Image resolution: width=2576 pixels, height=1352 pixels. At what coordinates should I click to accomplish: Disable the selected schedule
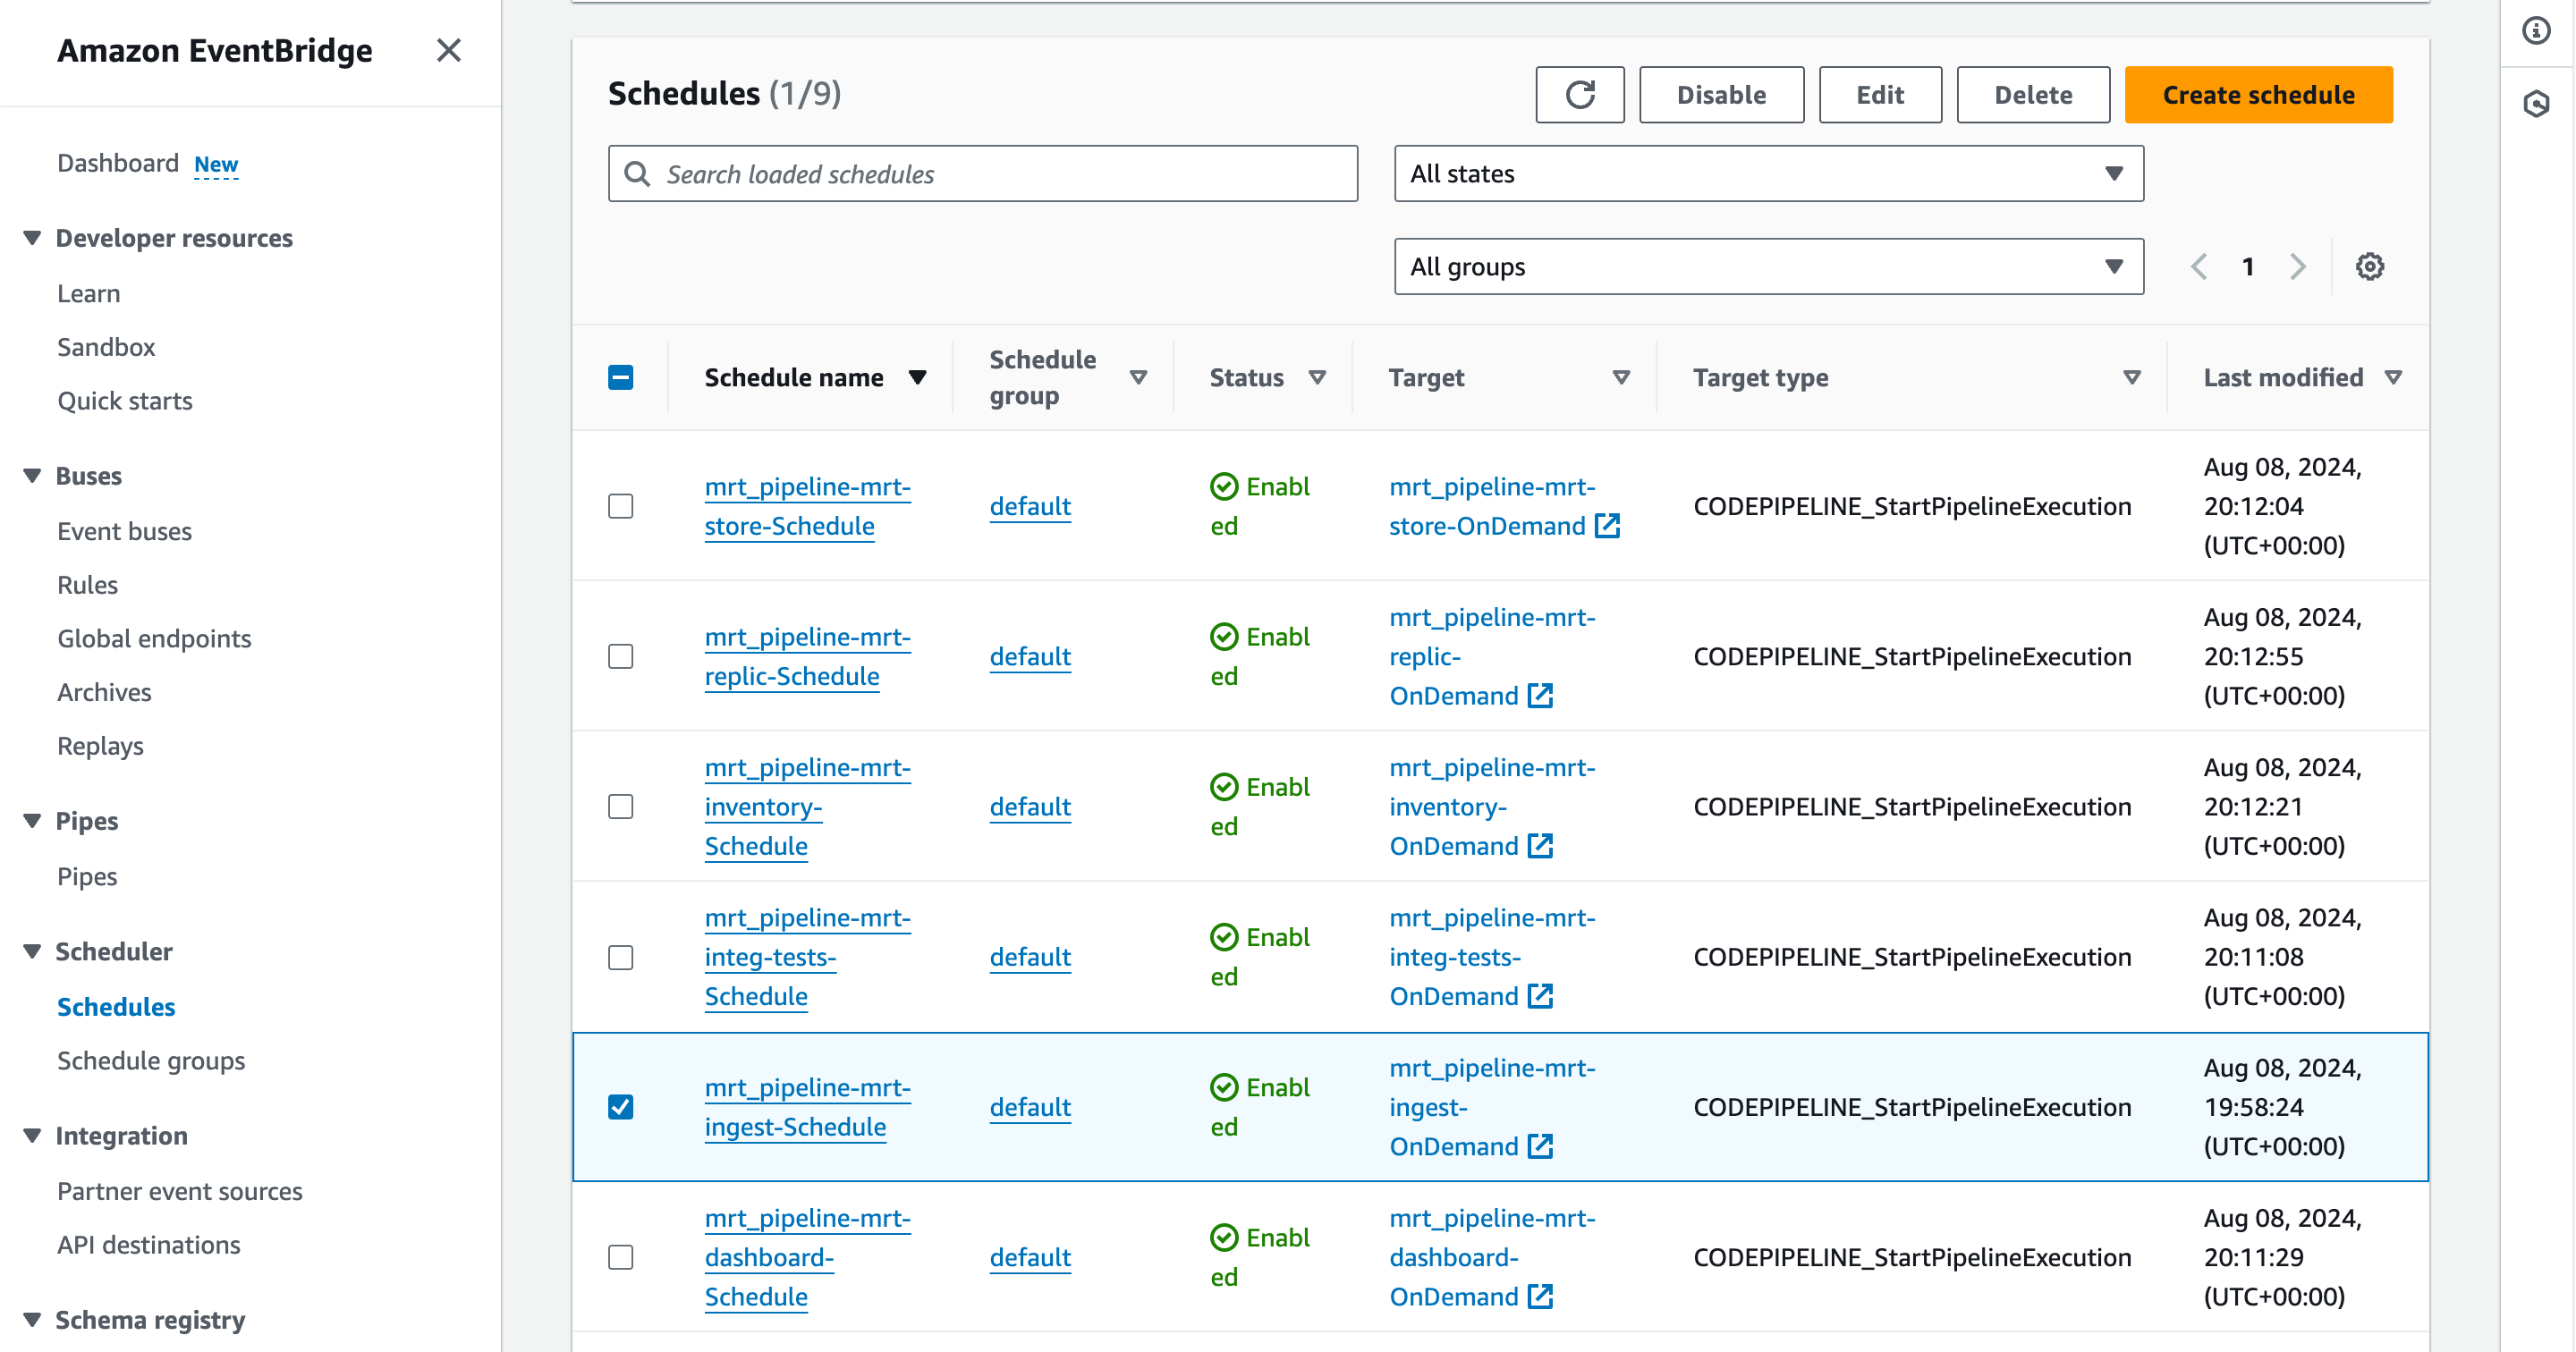[x=1721, y=95]
